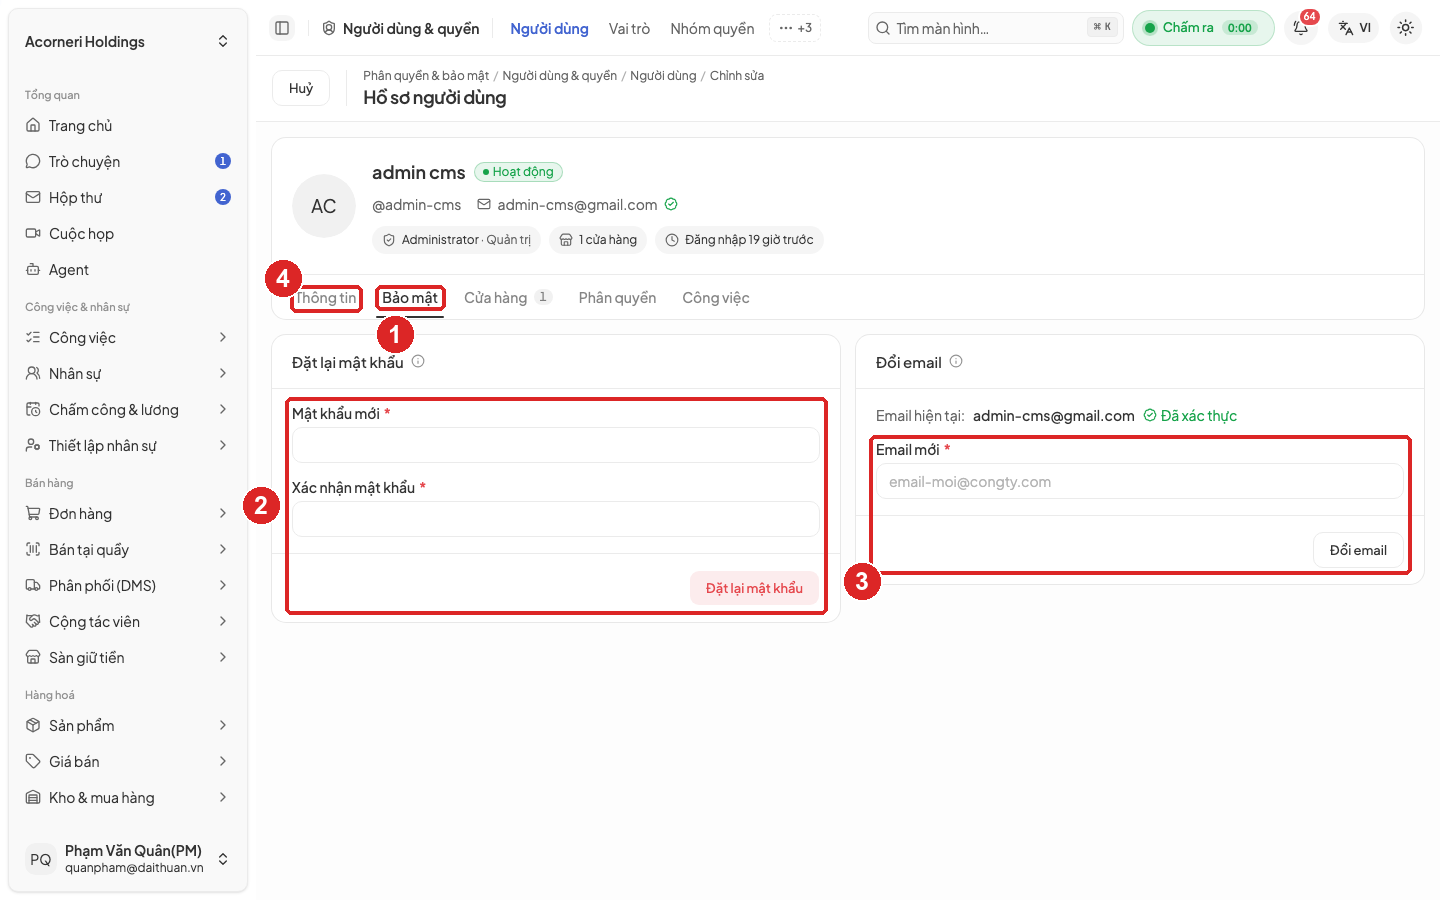Screen dimensions: 1440x900
Task: Click the Đổi email button
Action: (x=1358, y=550)
